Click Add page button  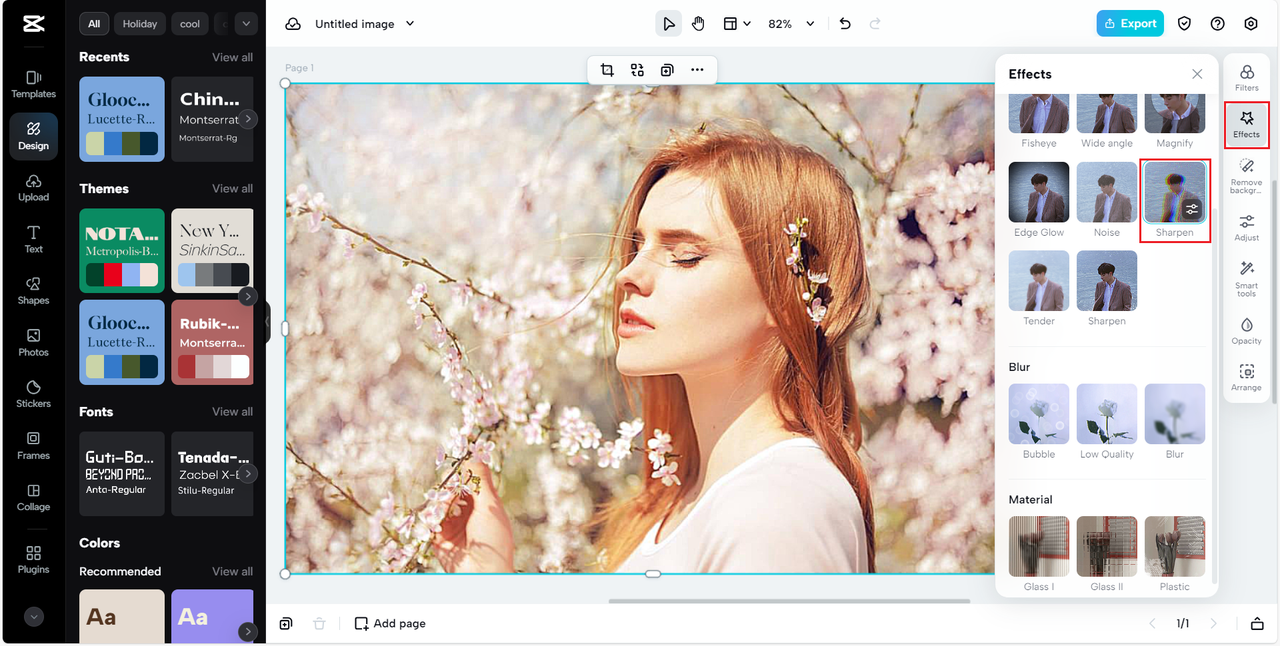point(390,624)
